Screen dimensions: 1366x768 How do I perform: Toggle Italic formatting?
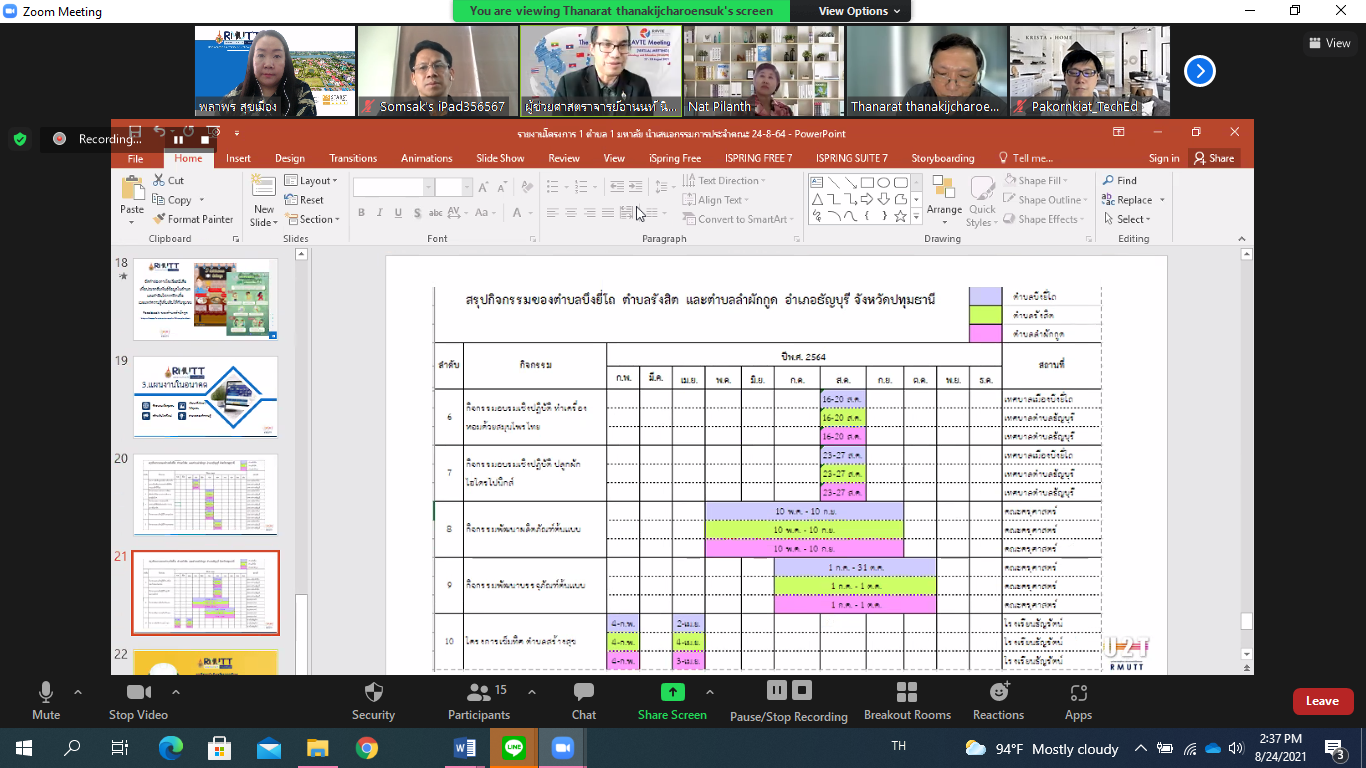click(x=380, y=212)
